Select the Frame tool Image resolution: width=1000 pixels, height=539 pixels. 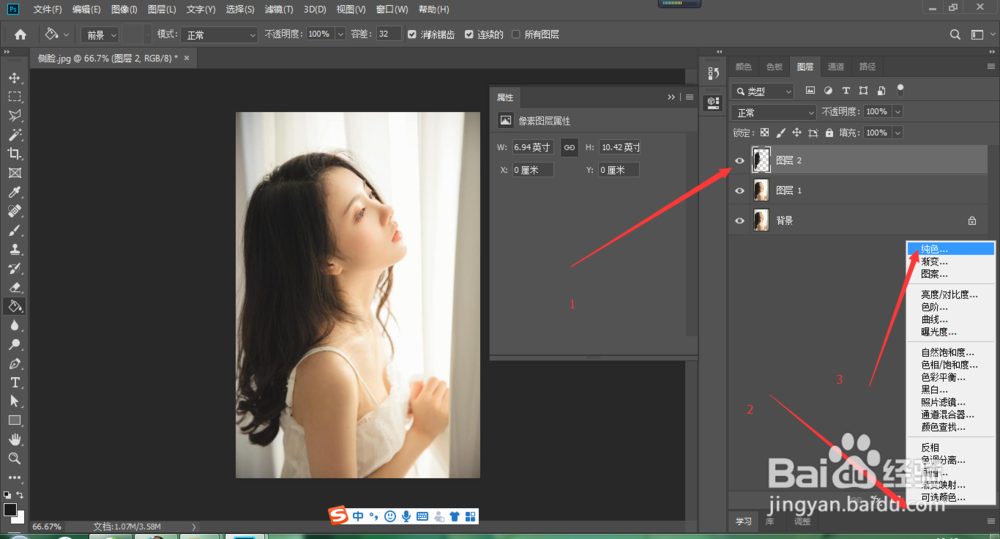click(x=14, y=173)
